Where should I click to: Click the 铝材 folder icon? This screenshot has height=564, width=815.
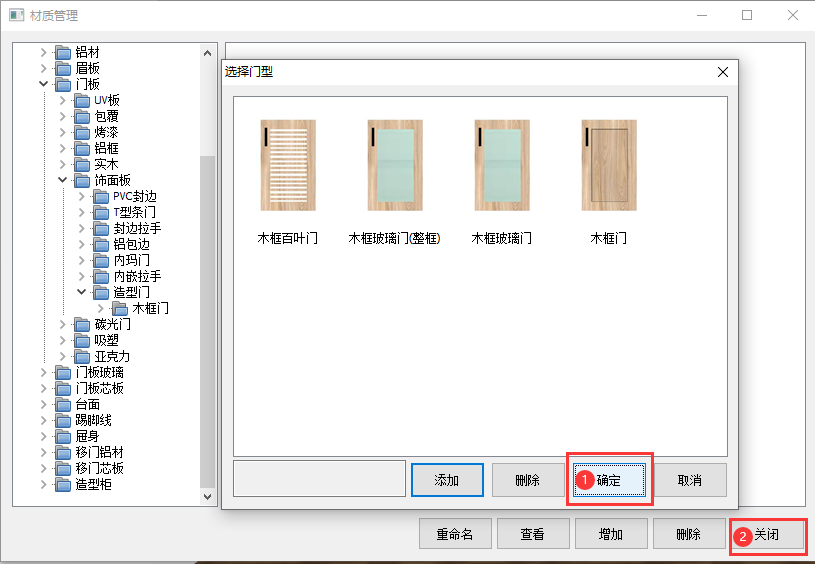(63, 53)
